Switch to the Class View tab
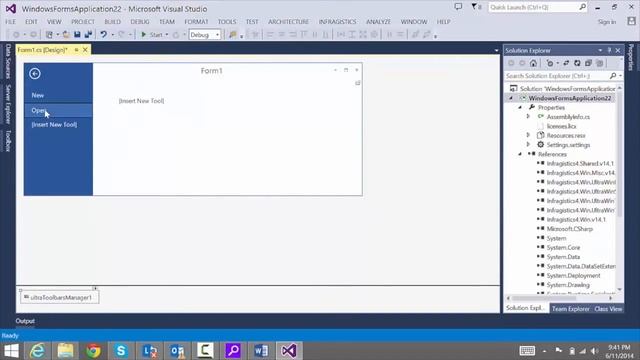Screen dimensions: 640x360 608,309
